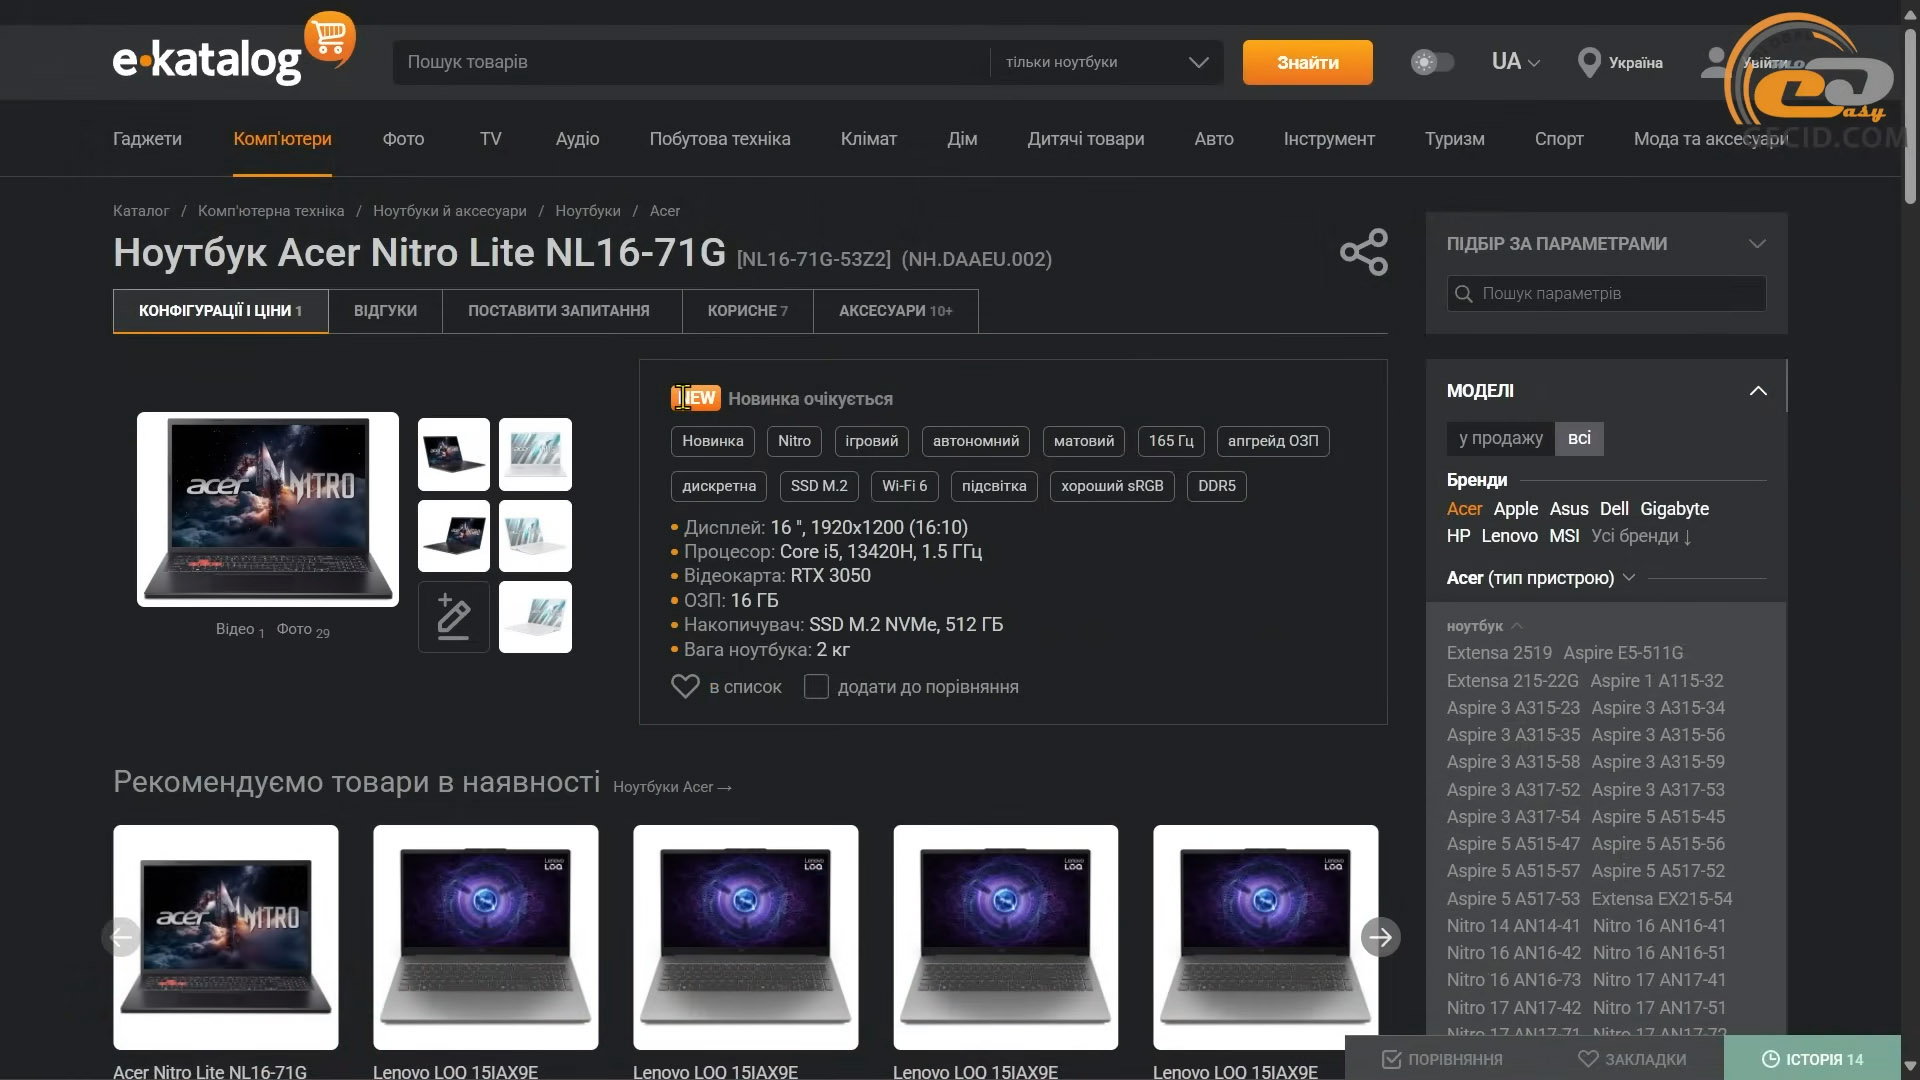This screenshot has width=1920, height=1080.
Task: Click the e-katalog logo
Action: 207,60
